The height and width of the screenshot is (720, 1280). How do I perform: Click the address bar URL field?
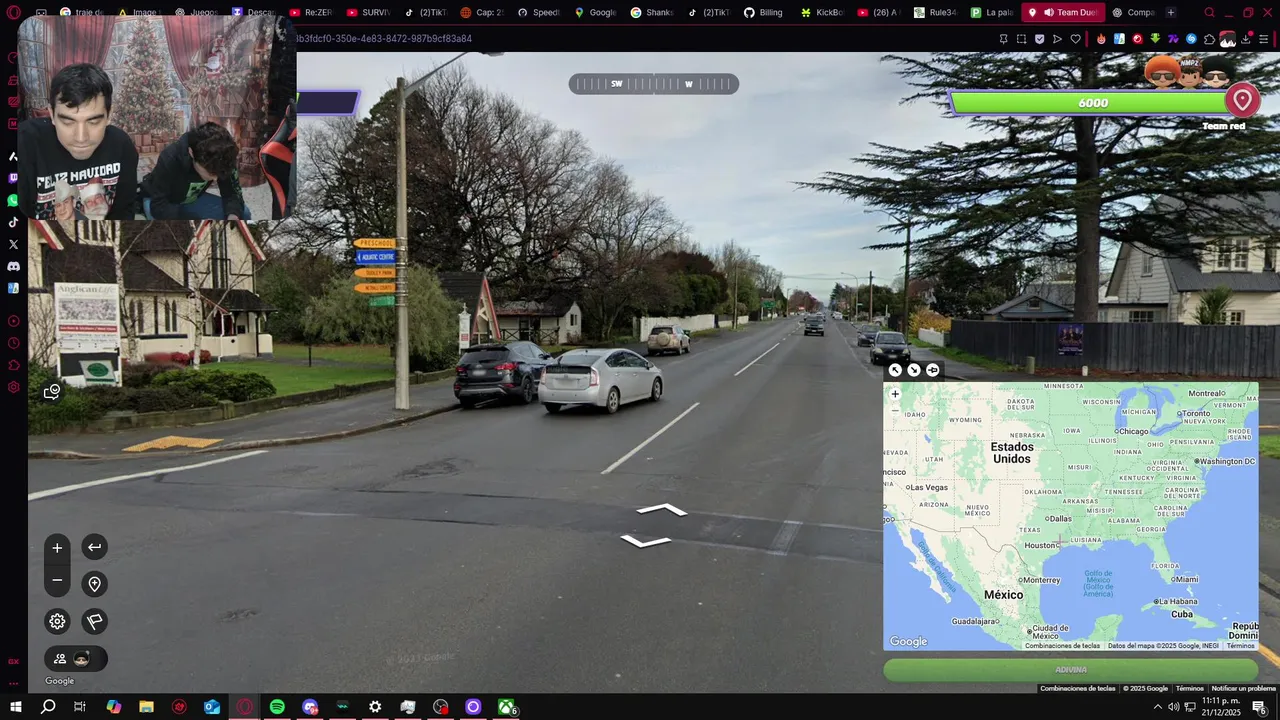pos(640,39)
